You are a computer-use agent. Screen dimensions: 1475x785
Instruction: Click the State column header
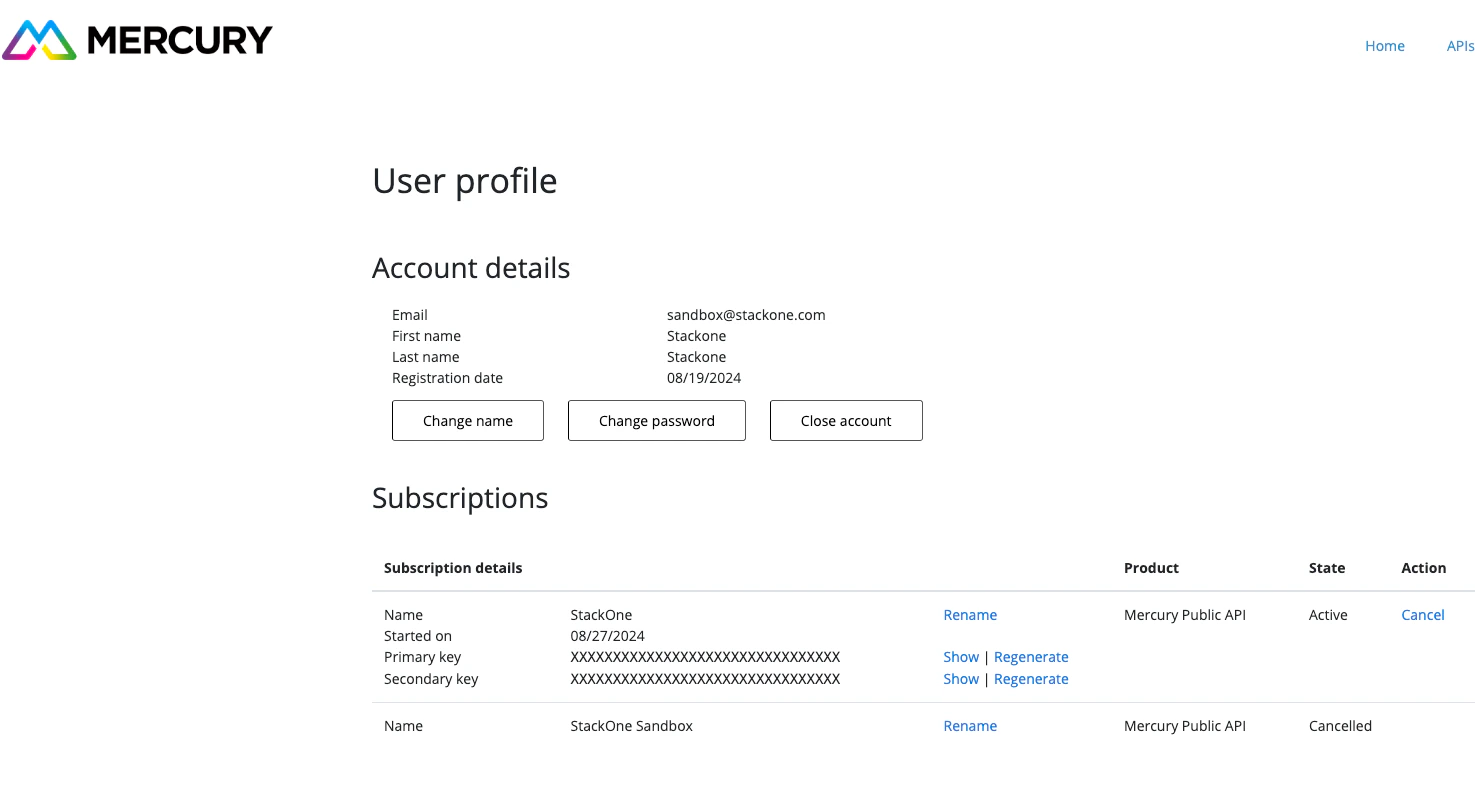click(x=1326, y=567)
